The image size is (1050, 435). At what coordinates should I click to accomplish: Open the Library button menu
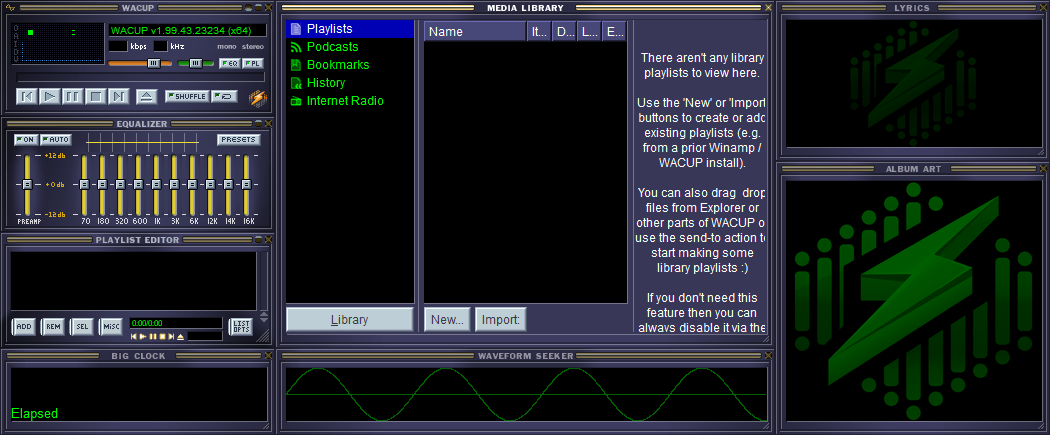[350, 320]
